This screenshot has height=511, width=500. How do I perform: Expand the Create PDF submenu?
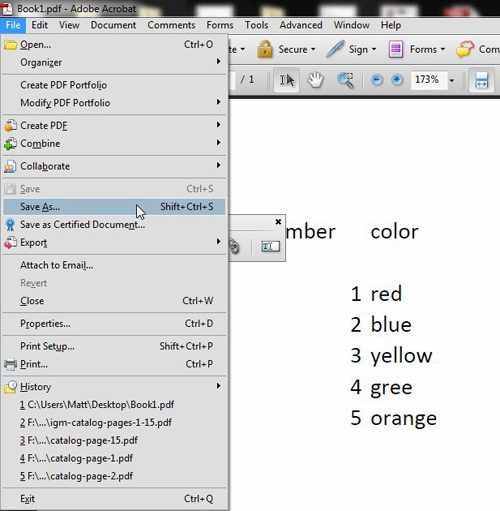tap(114, 125)
